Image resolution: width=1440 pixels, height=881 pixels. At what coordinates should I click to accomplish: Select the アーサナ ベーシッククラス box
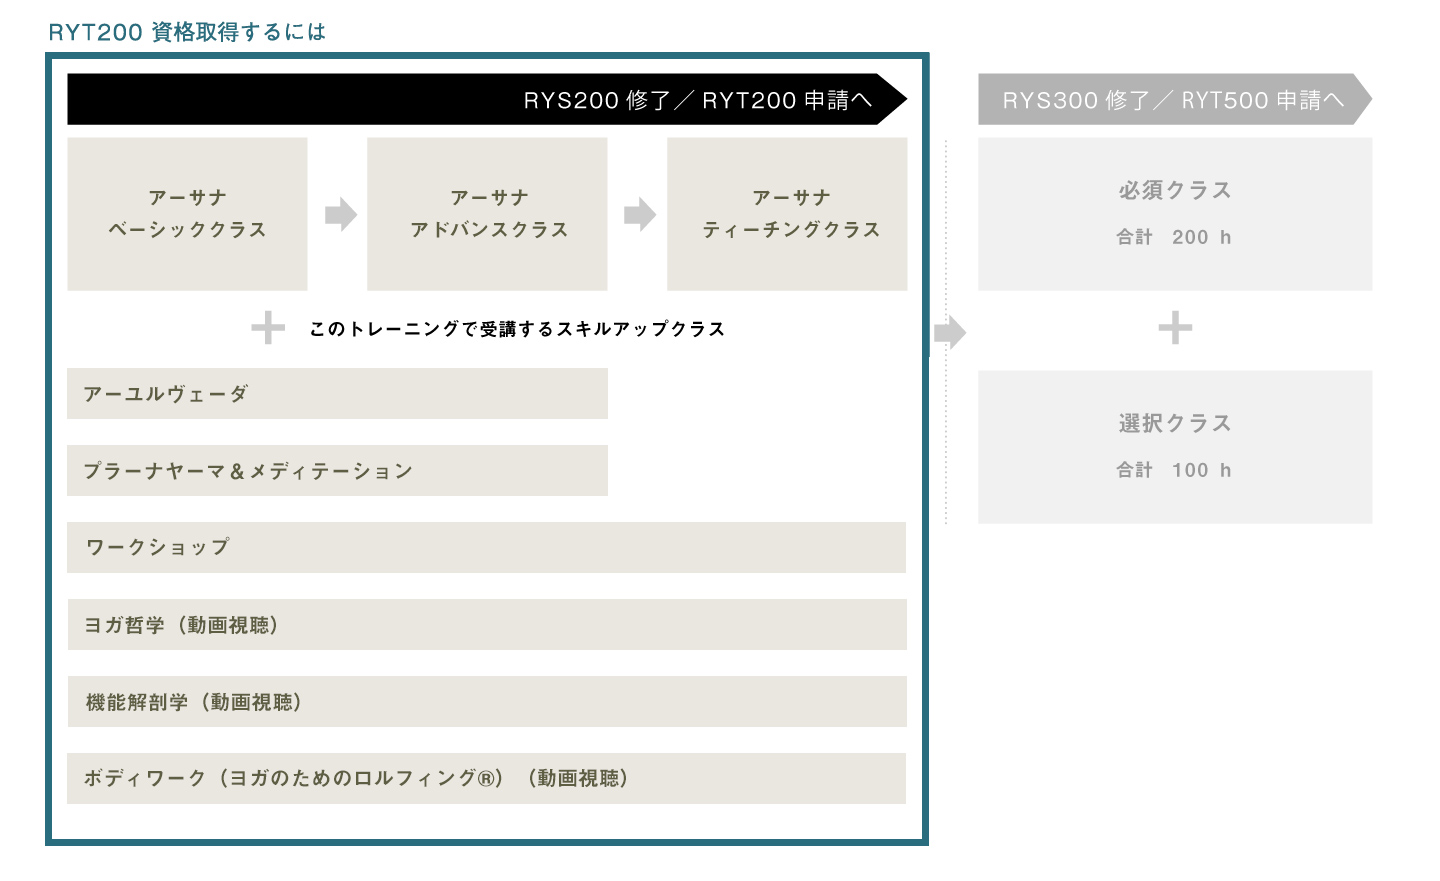coord(187,214)
